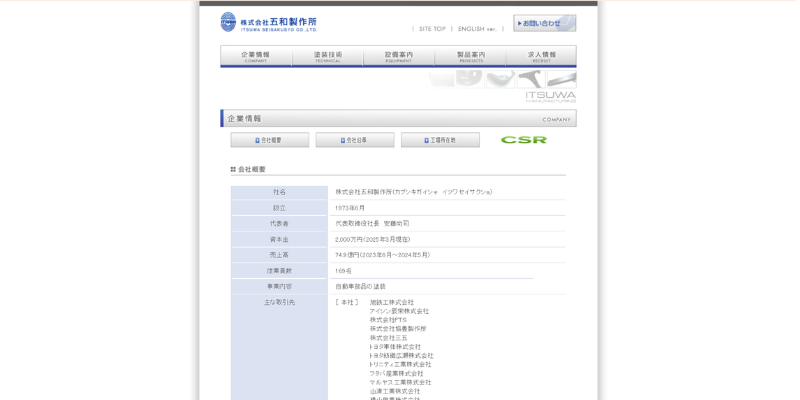Switch to the ENGLISH ver. page
This screenshot has height=400, width=800.
click(x=477, y=29)
